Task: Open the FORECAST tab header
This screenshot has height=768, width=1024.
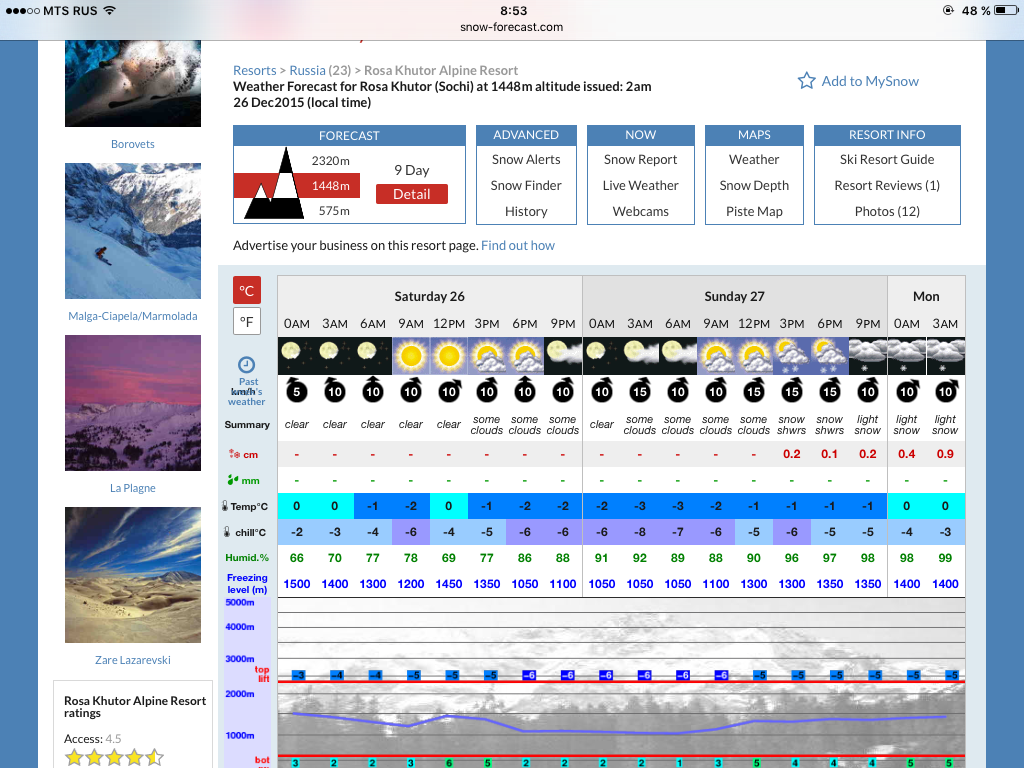Action: [349, 135]
